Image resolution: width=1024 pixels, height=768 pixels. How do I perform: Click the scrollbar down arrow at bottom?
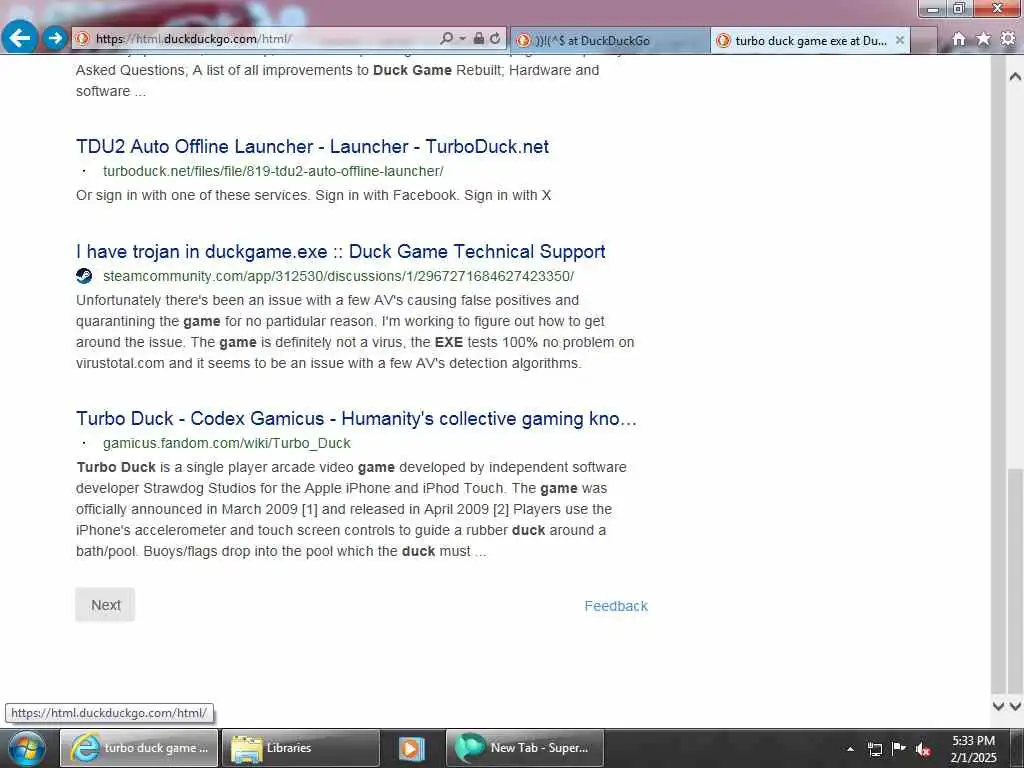1015,706
